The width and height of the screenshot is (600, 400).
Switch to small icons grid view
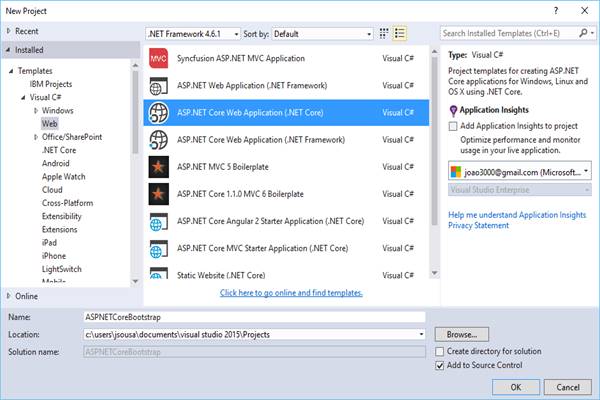(384, 34)
